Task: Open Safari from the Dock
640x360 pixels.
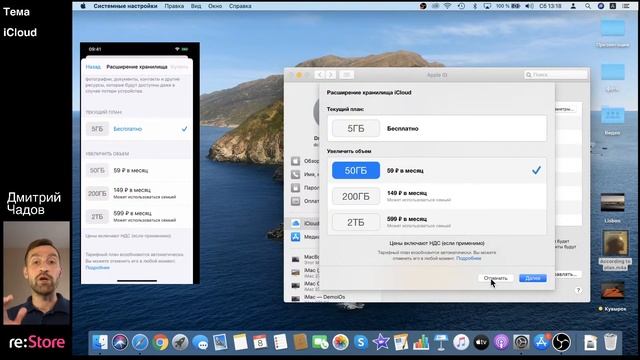Action: coord(140,342)
